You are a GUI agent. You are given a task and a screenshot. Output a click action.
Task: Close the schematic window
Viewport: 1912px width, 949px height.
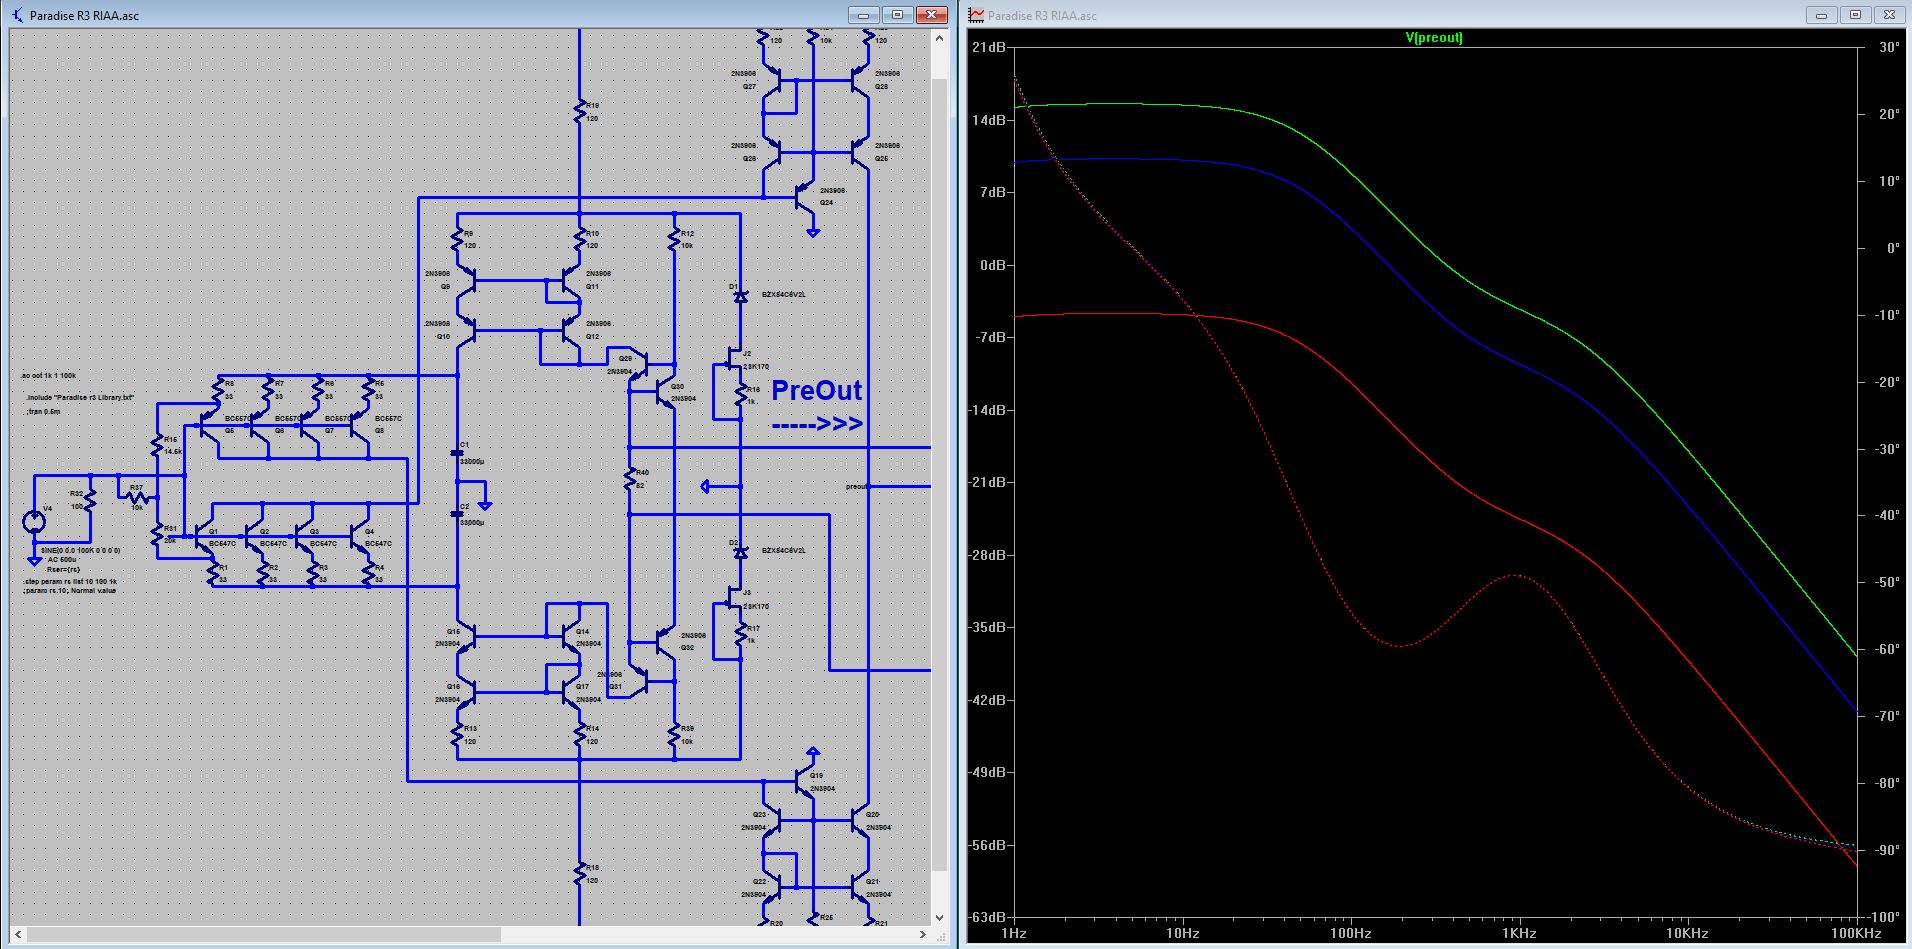pos(931,15)
